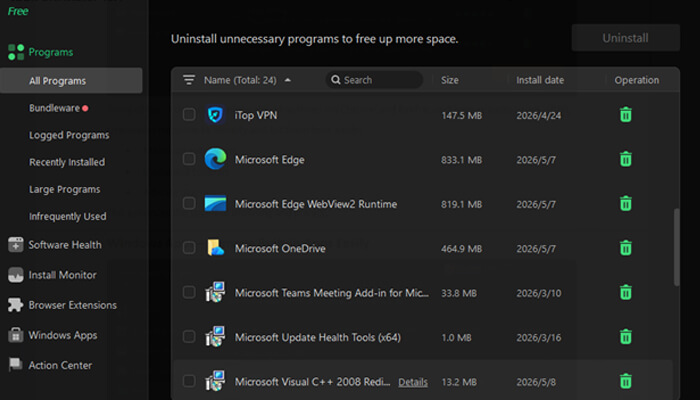Check the Microsoft Edge checkbox
Viewport: 700px width, 400px height.
click(189, 159)
